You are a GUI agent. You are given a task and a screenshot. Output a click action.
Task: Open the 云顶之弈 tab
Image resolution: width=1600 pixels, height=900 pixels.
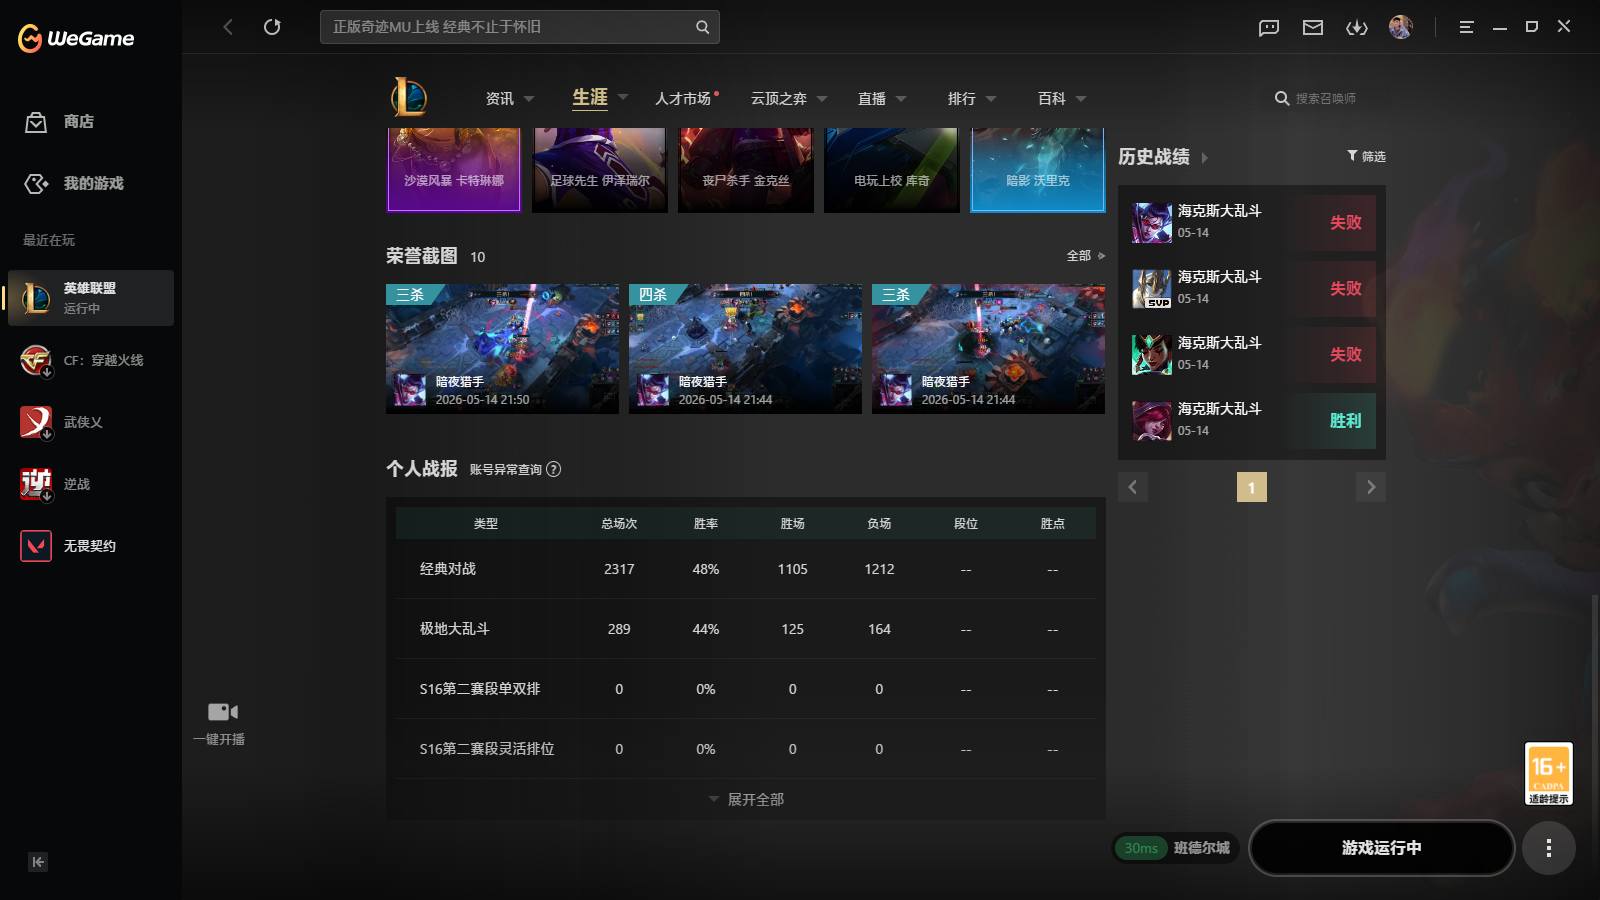click(778, 98)
